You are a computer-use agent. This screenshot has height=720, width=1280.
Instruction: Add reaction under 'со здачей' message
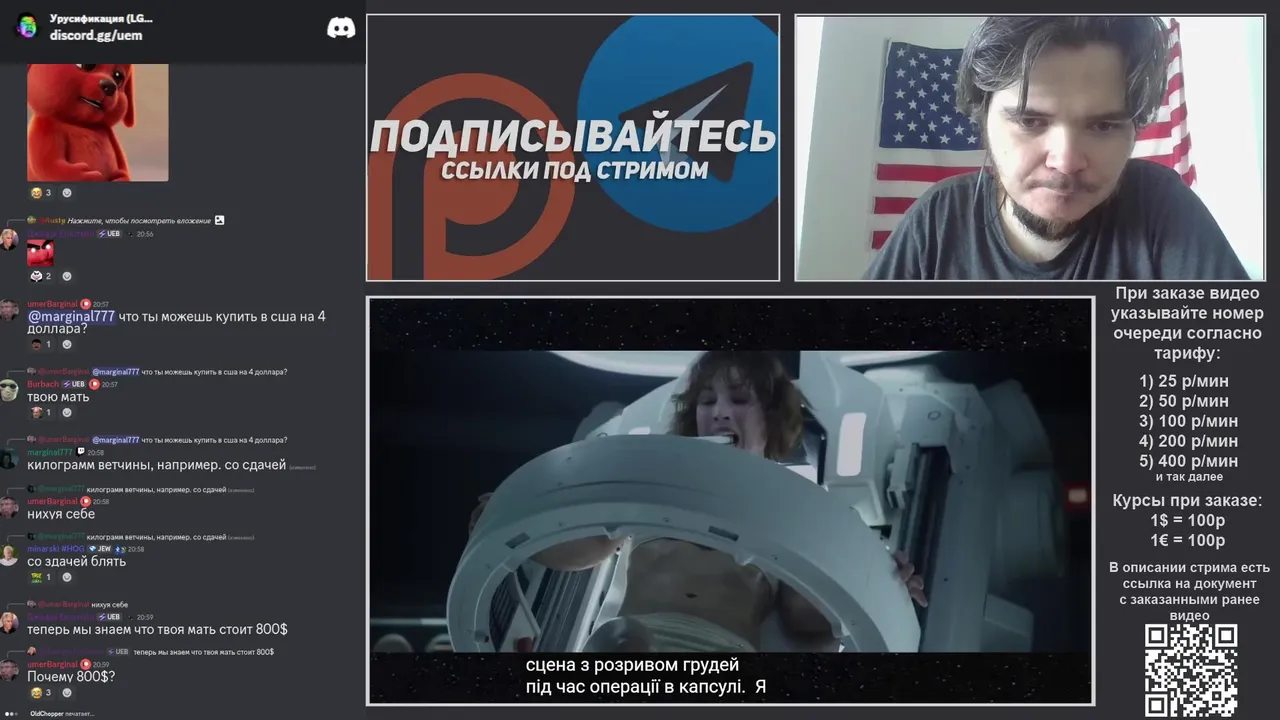[67, 577]
